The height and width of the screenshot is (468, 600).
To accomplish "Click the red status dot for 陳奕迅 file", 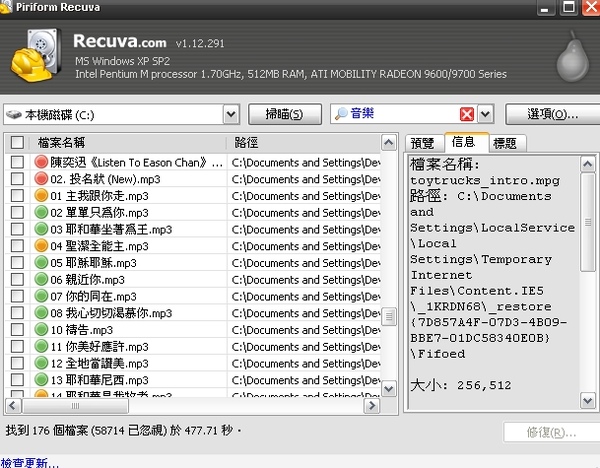I will click(41, 162).
